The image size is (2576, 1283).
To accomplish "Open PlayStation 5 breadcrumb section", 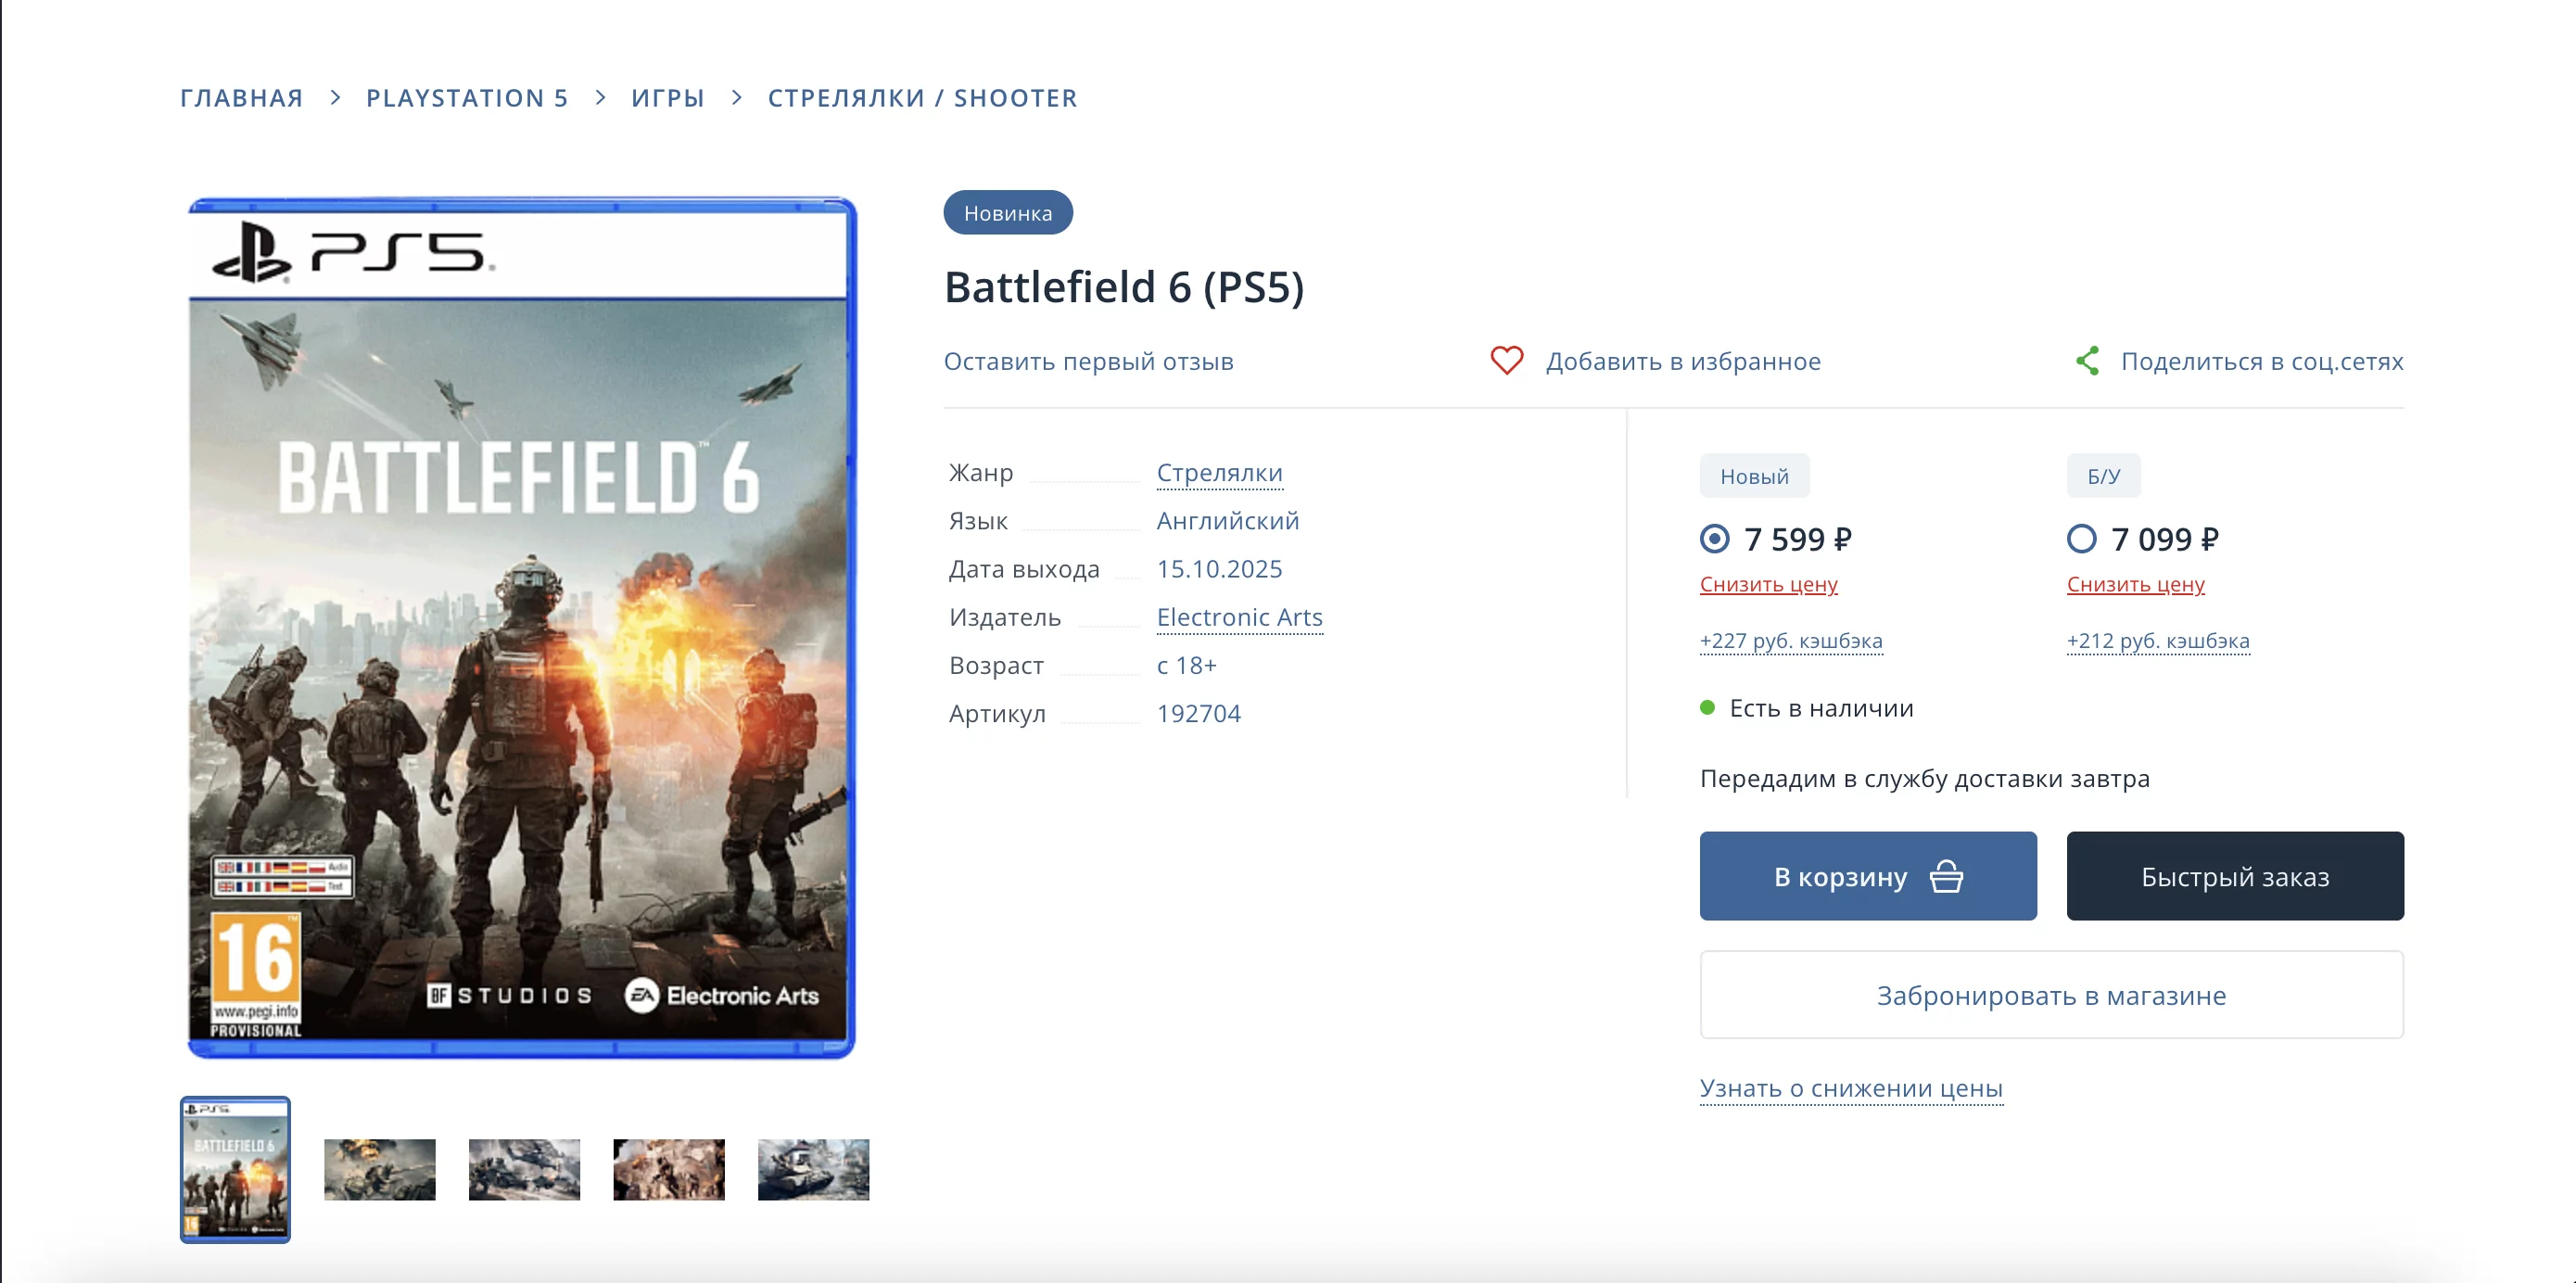I will [x=467, y=98].
